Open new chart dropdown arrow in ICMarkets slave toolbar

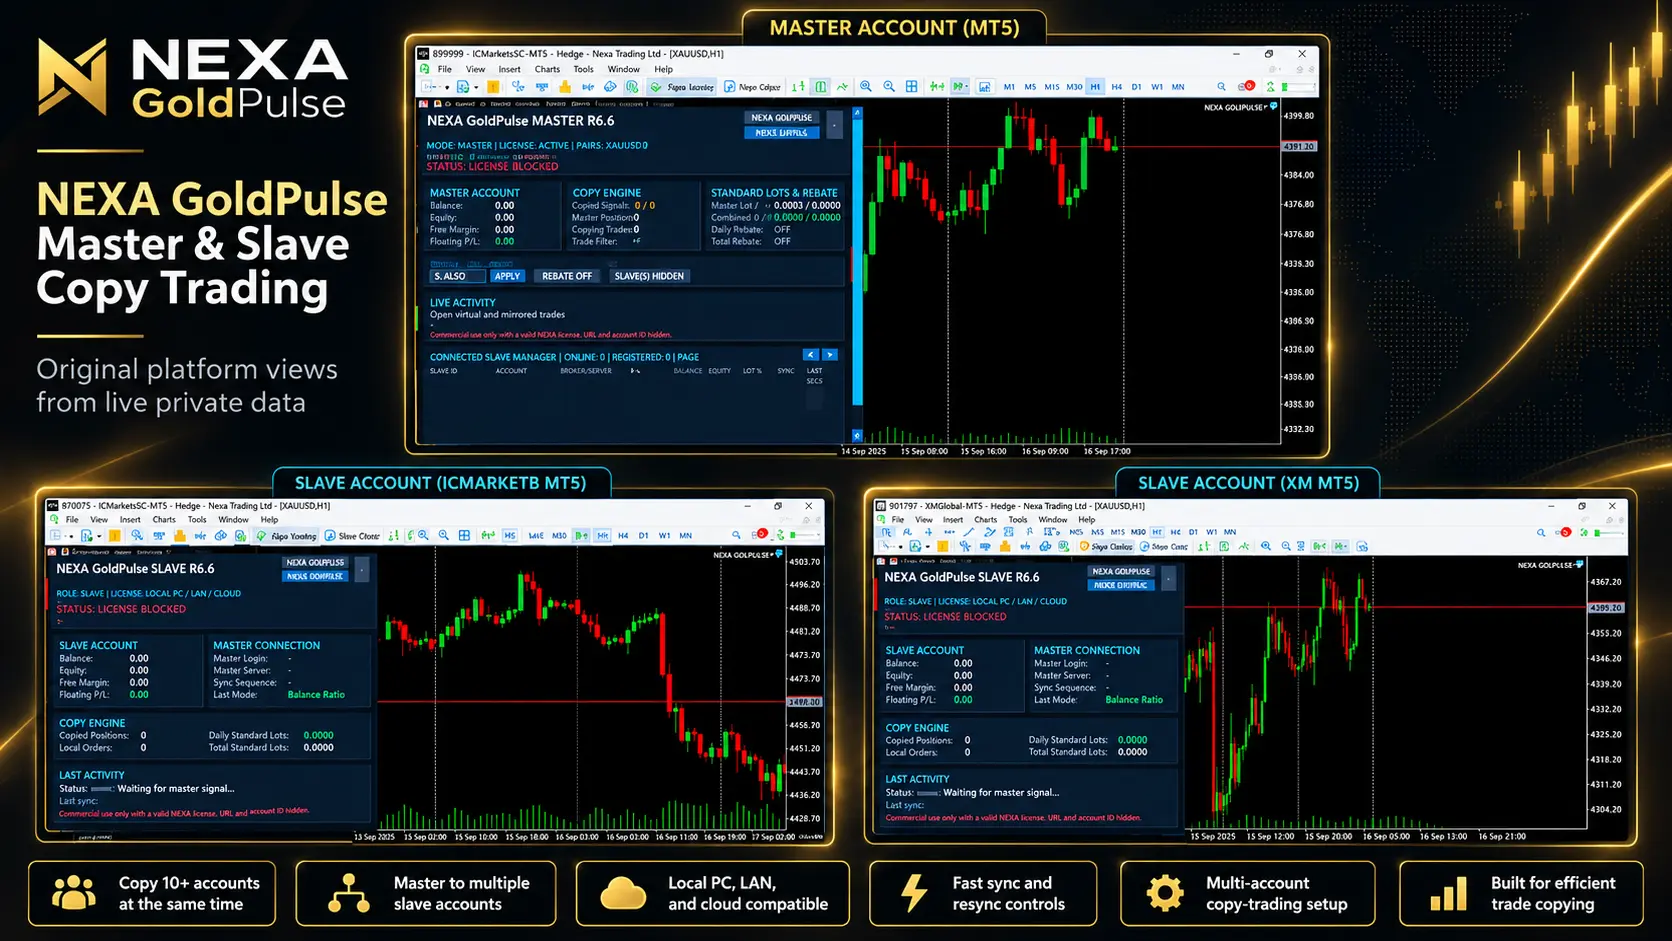(x=71, y=536)
